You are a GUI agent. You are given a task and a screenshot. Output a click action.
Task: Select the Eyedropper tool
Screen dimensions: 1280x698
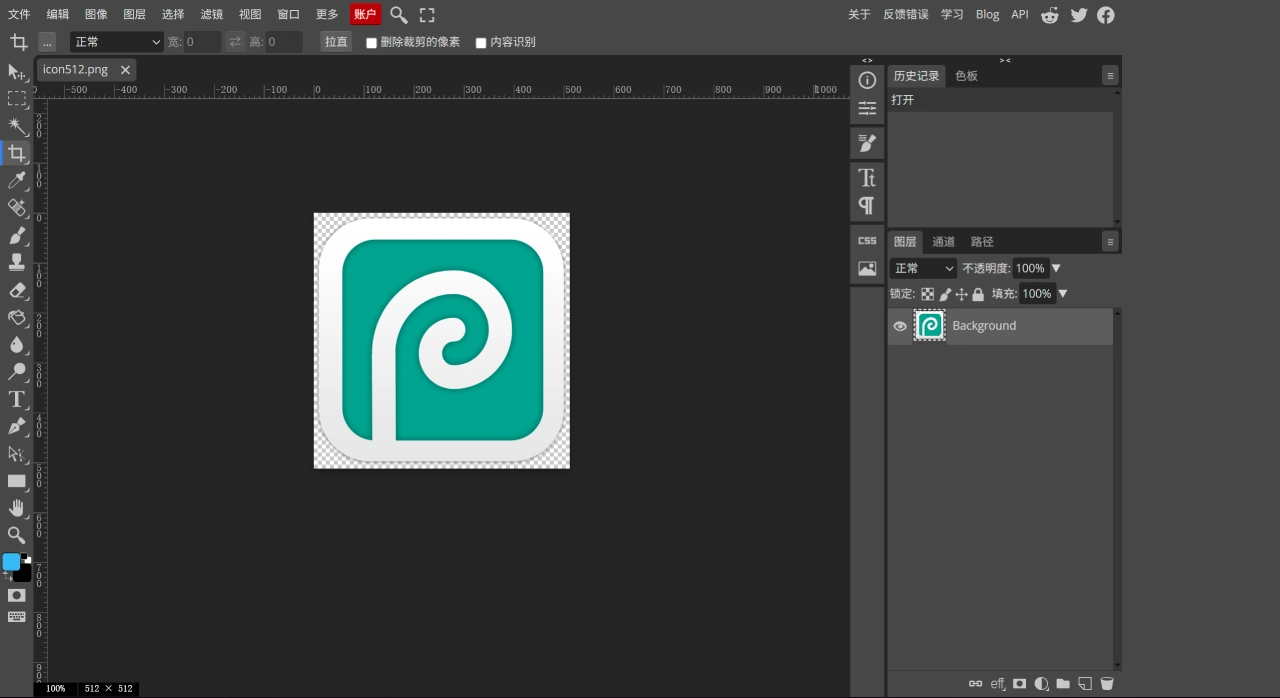16,180
